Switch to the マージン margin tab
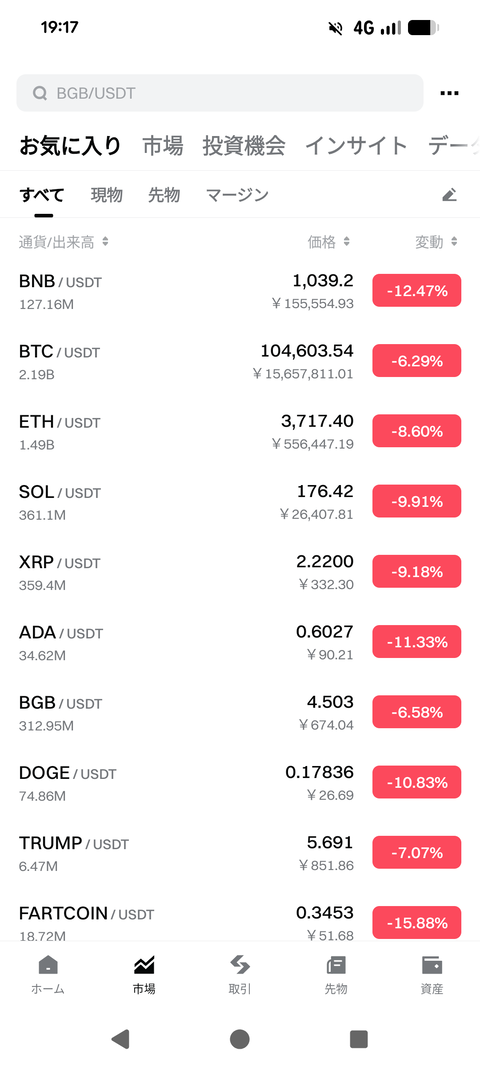Screen dimensions: 480x1067 point(237,195)
